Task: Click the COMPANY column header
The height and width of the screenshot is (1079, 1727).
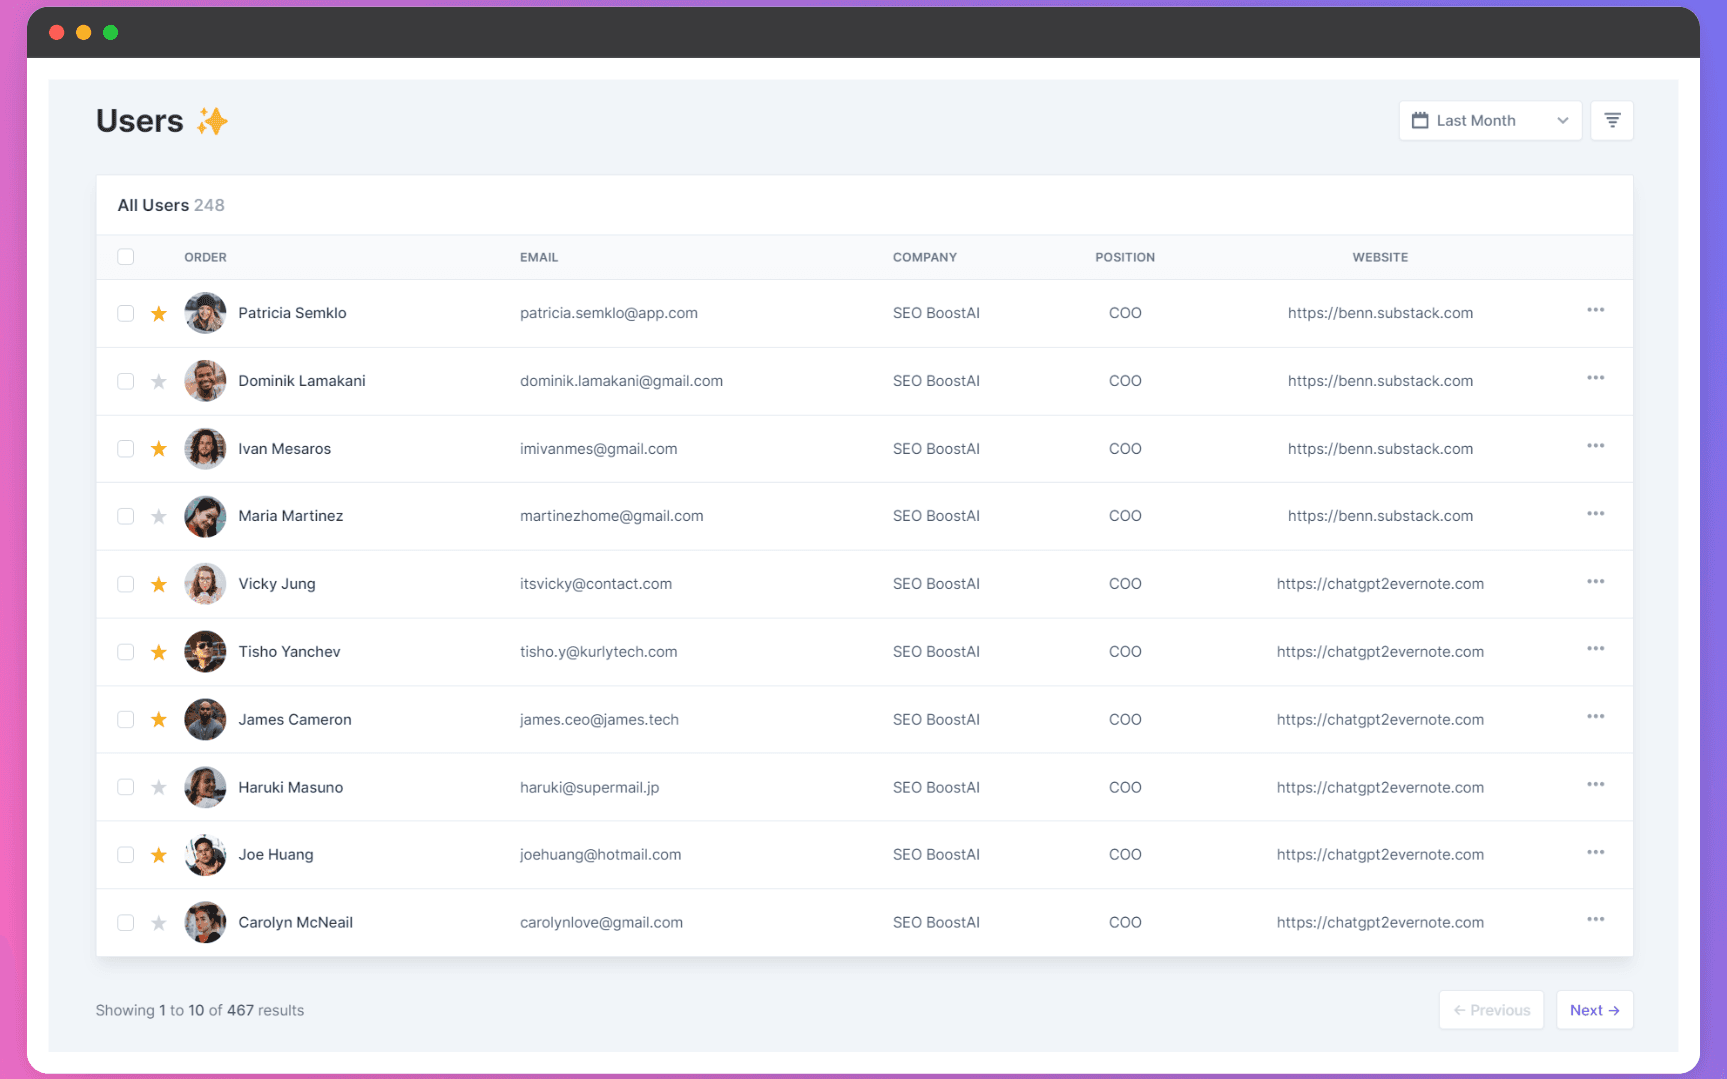Action: tap(925, 257)
